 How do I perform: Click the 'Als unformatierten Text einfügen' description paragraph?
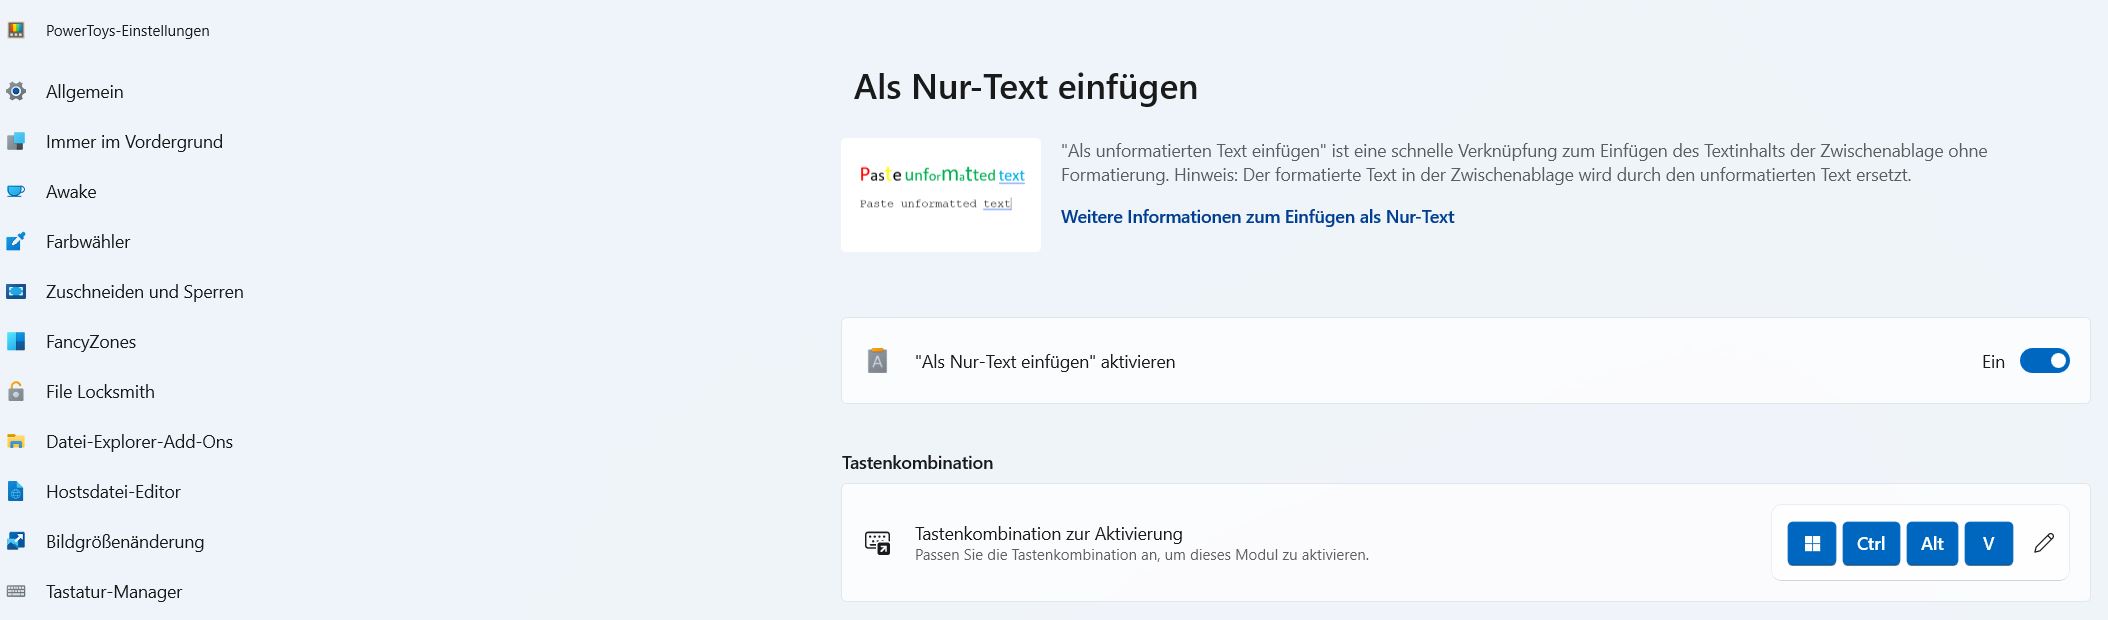1524,163
